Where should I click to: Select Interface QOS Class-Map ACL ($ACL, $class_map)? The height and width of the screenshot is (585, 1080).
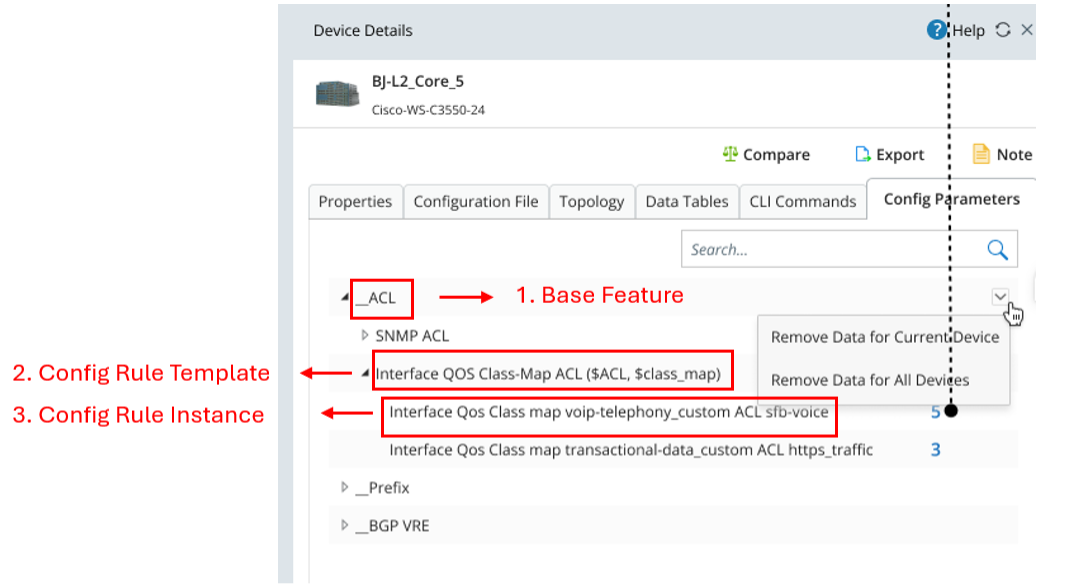pyautogui.click(x=548, y=373)
